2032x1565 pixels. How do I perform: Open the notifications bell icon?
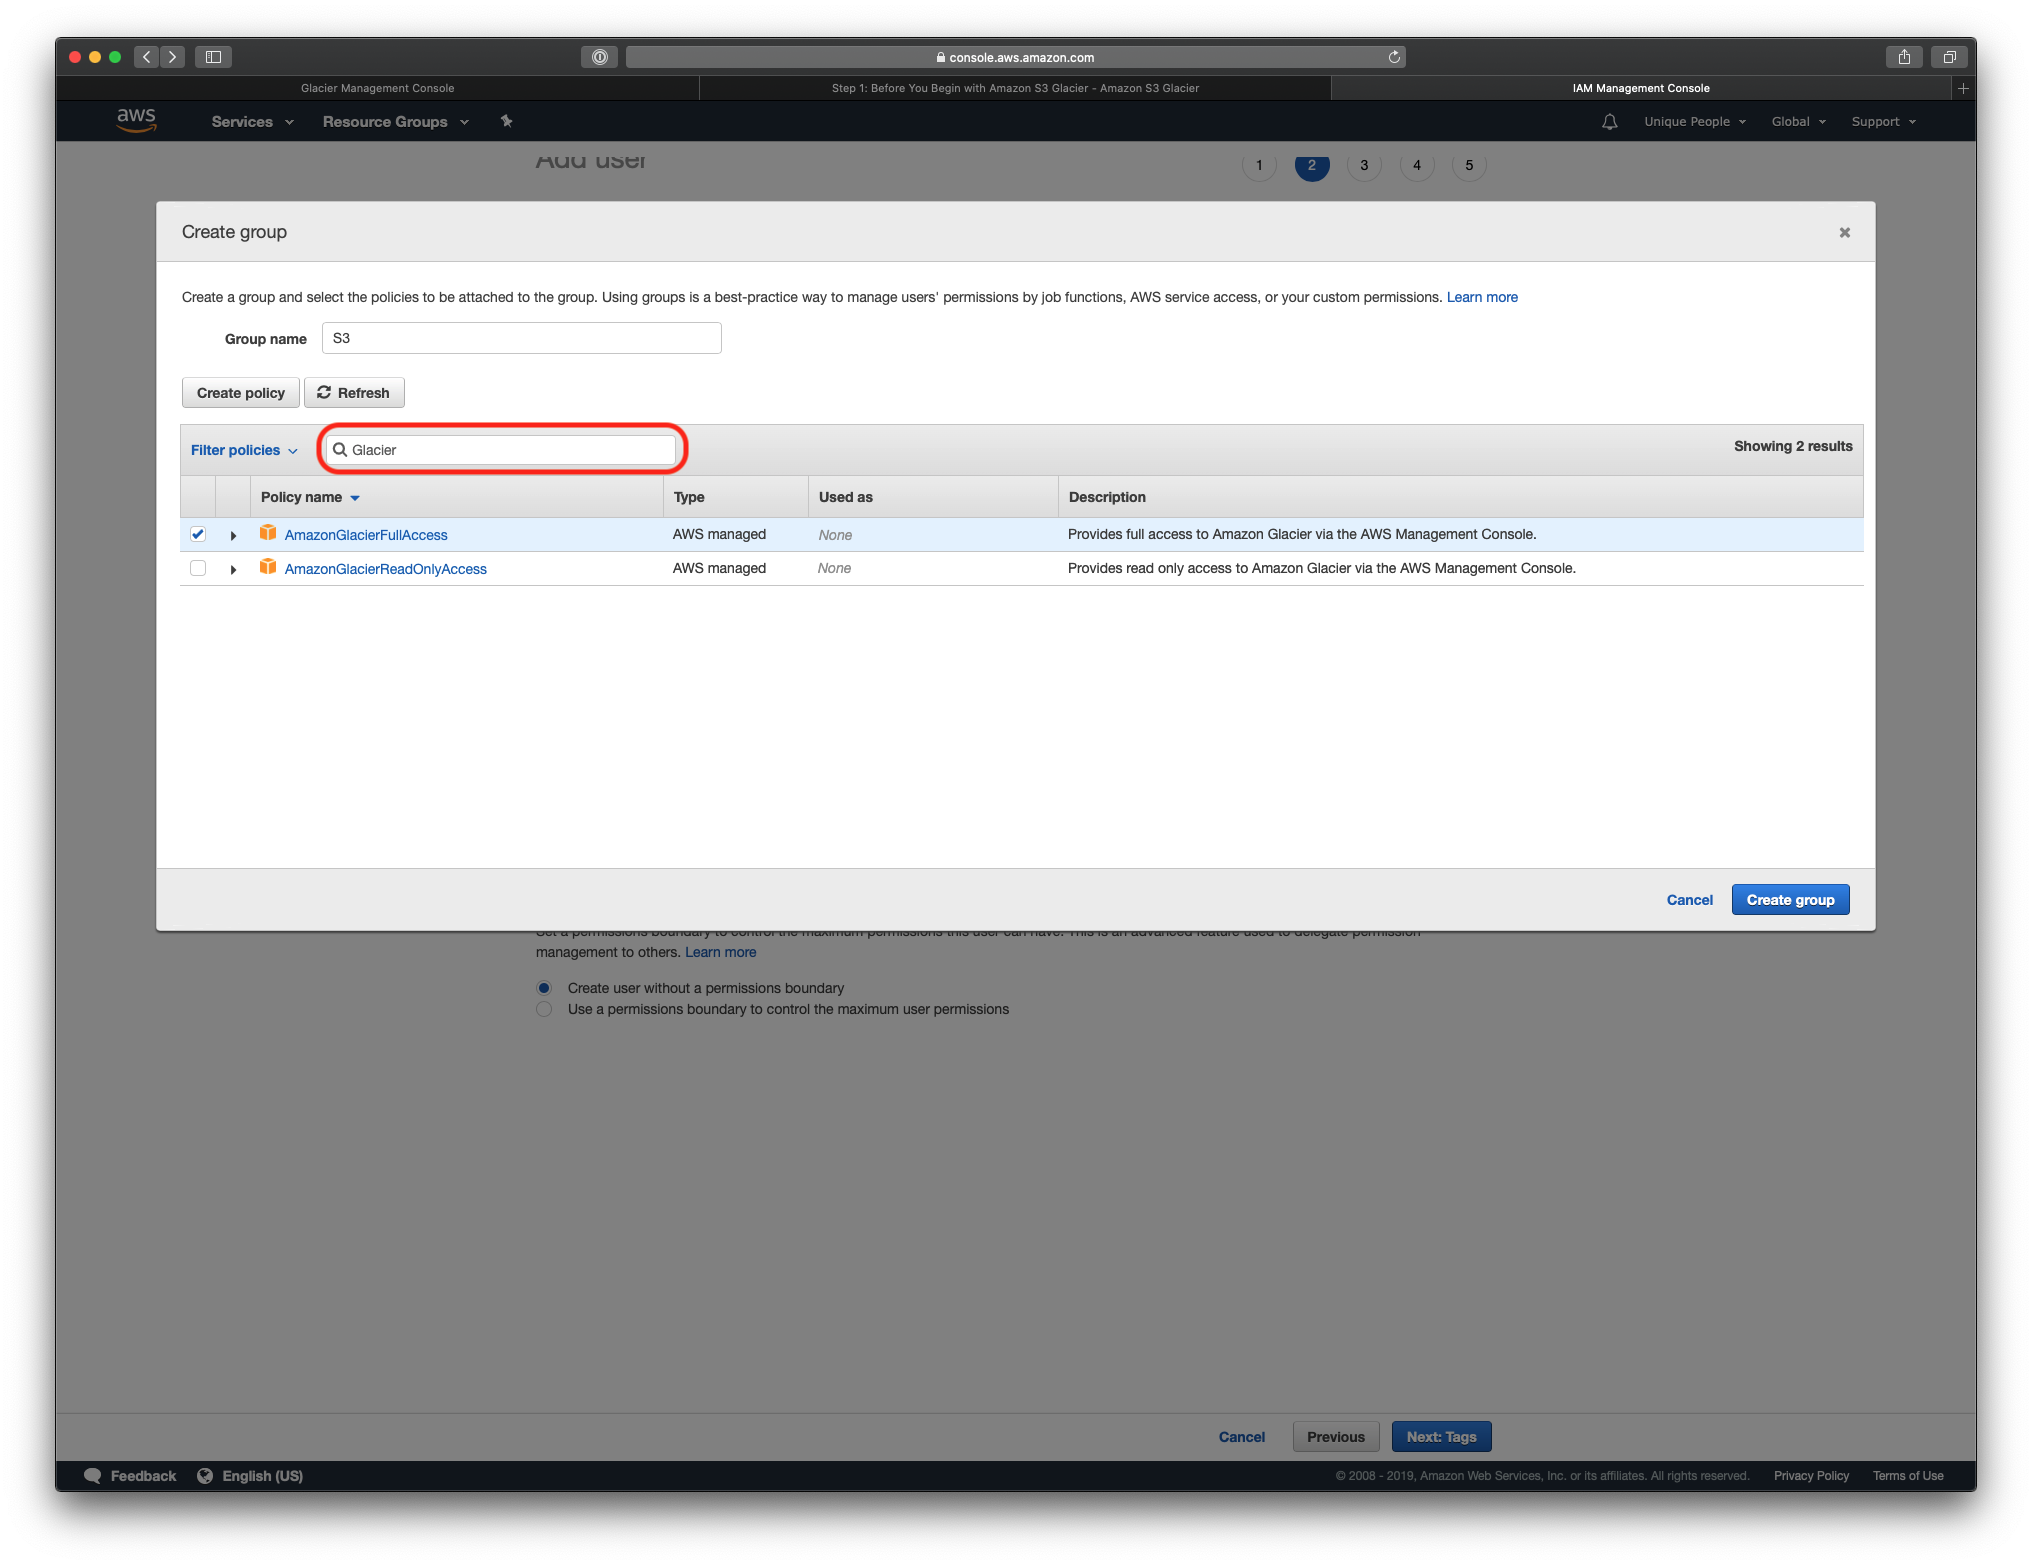click(x=1609, y=121)
